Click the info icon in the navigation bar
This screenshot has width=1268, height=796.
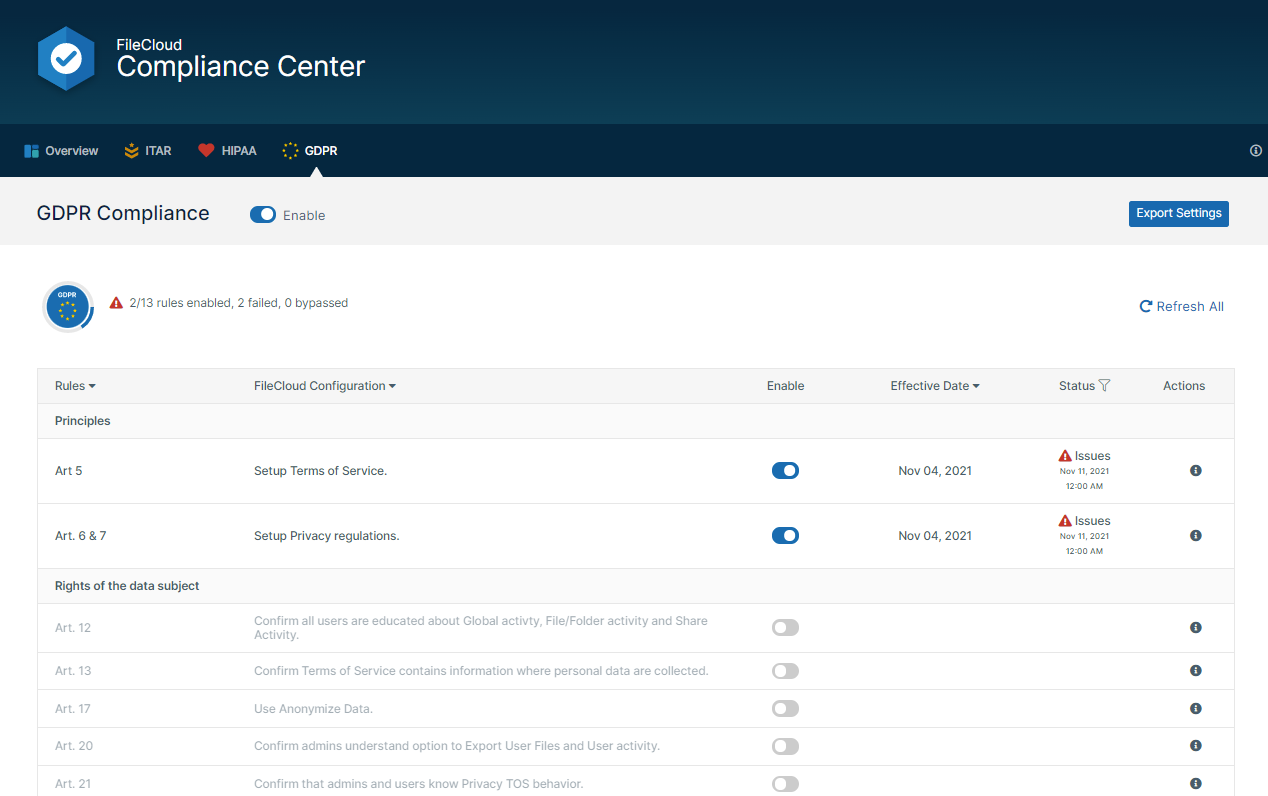point(1256,151)
